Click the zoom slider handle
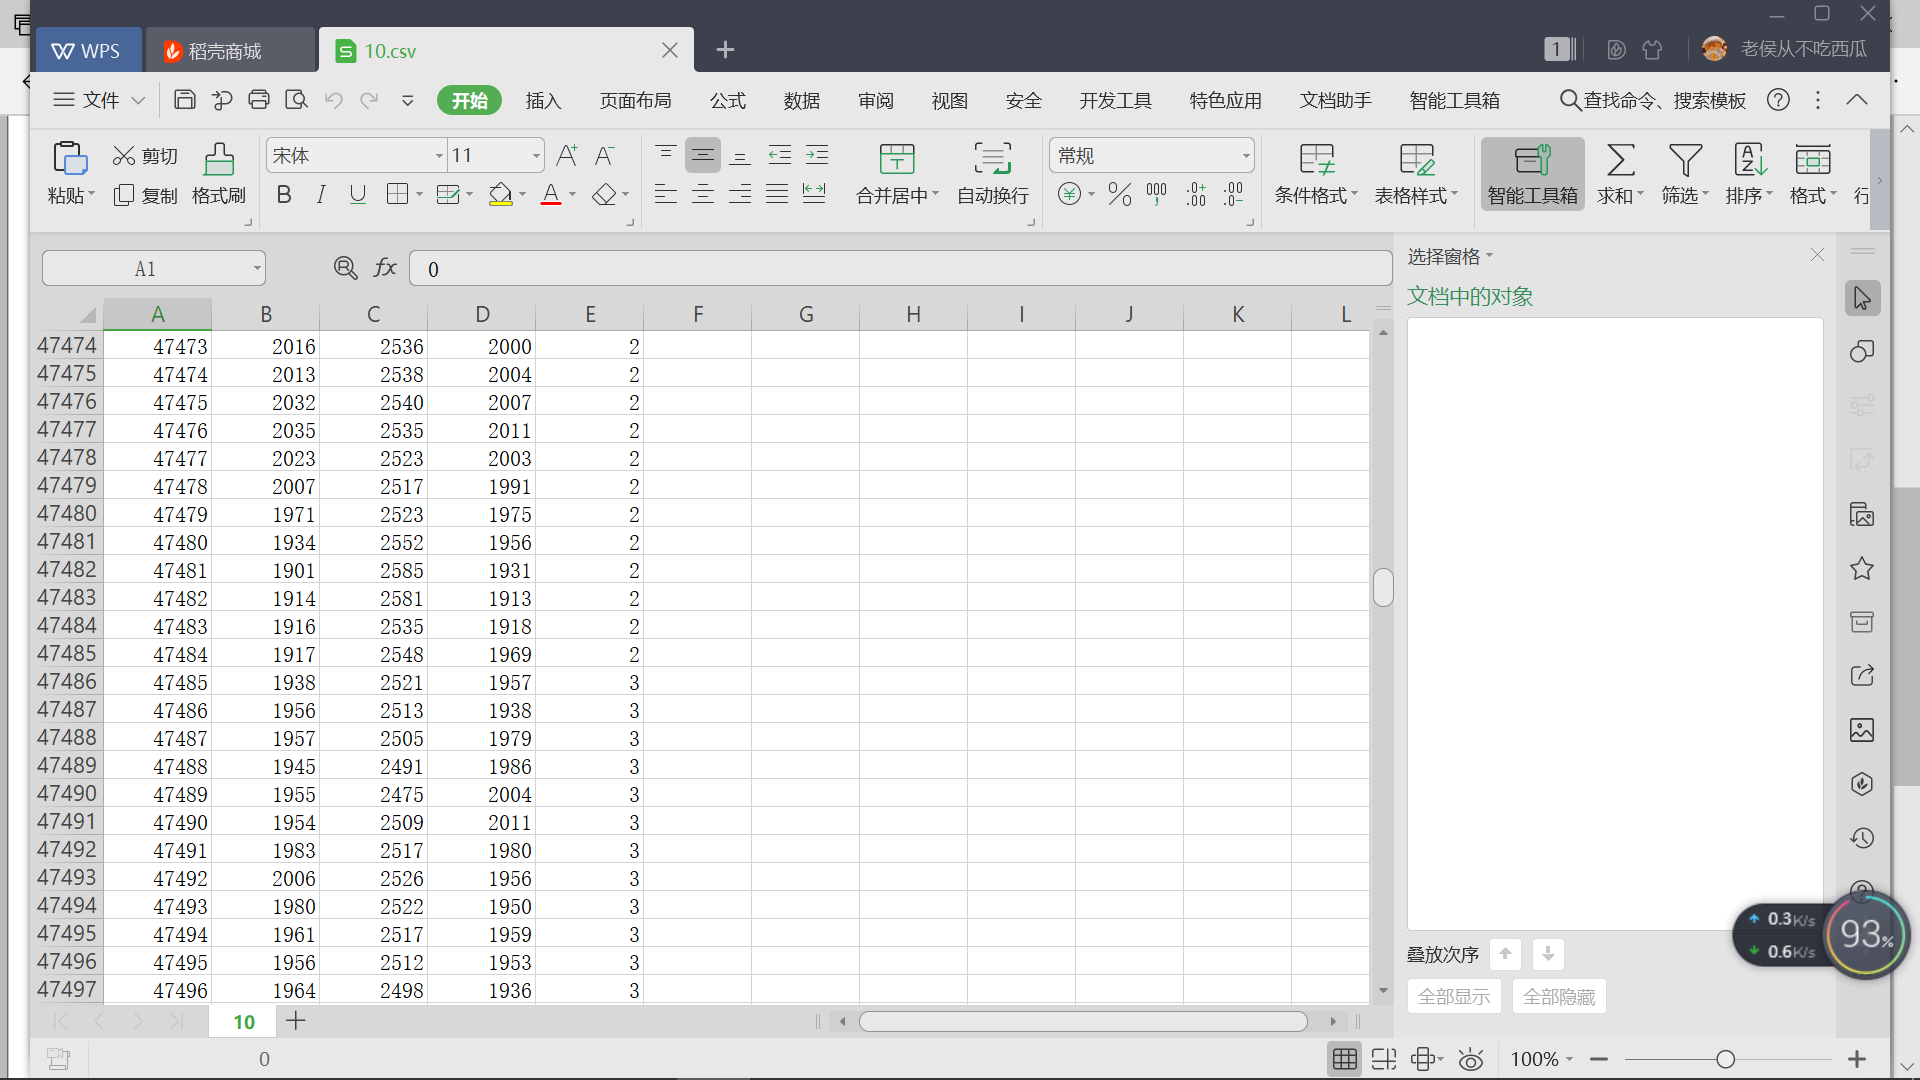1920x1080 pixels. [1725, 1059]
